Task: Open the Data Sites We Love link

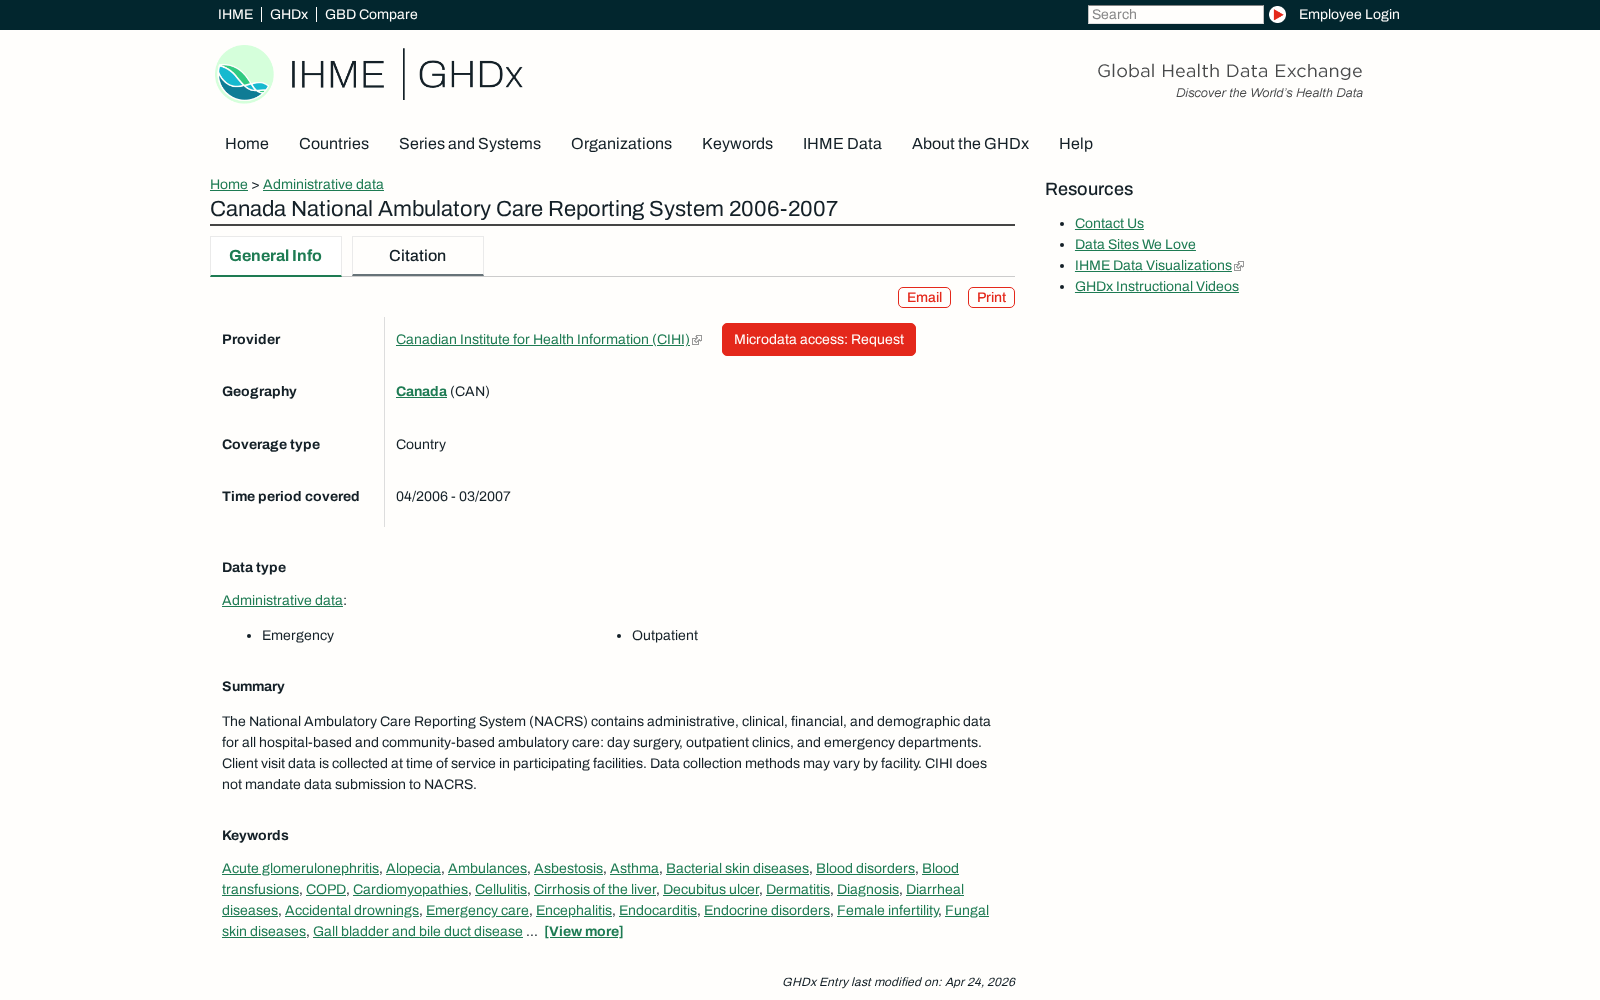Action: [1135, 244]
